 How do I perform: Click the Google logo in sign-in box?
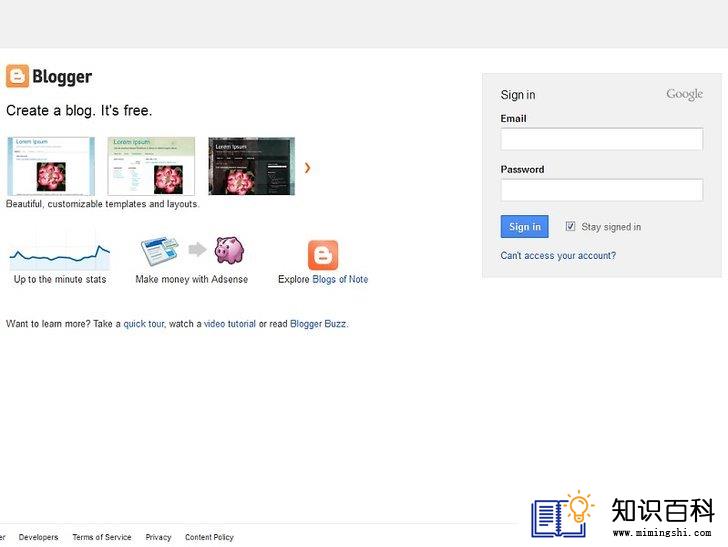(684, 94)
